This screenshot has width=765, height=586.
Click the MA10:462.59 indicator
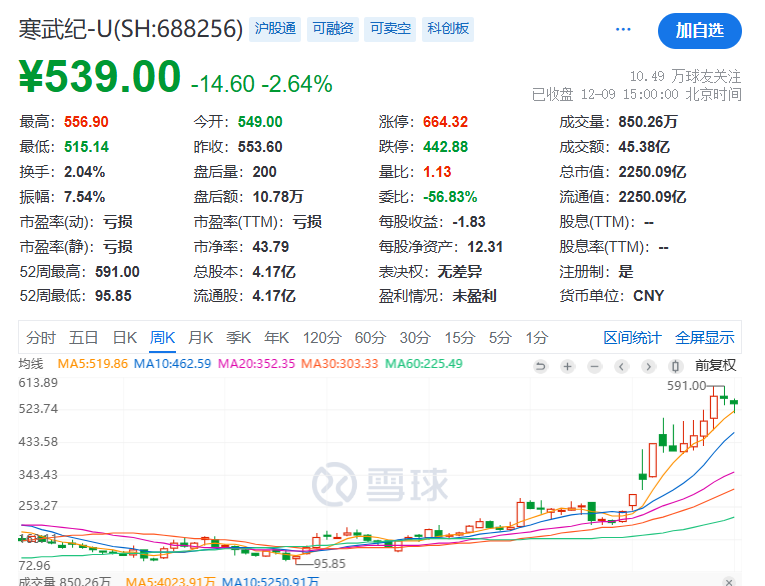[172, 364]
